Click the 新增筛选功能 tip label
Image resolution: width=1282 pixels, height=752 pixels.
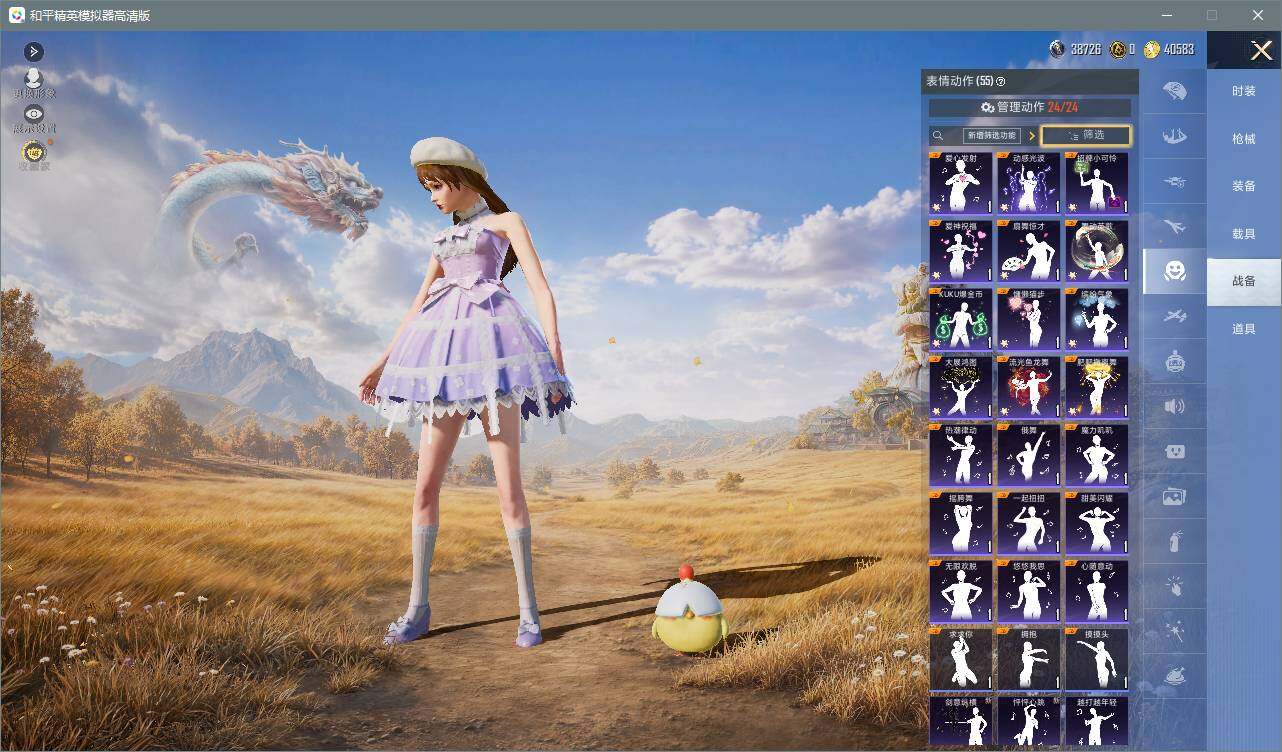(x=991, y=136)
